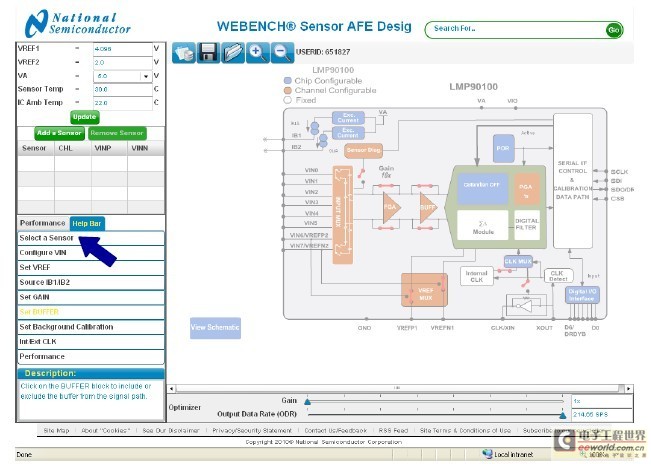The image size is (651, 464).
Task: Switch to the Help Bar tab
Action: [87, 223]
